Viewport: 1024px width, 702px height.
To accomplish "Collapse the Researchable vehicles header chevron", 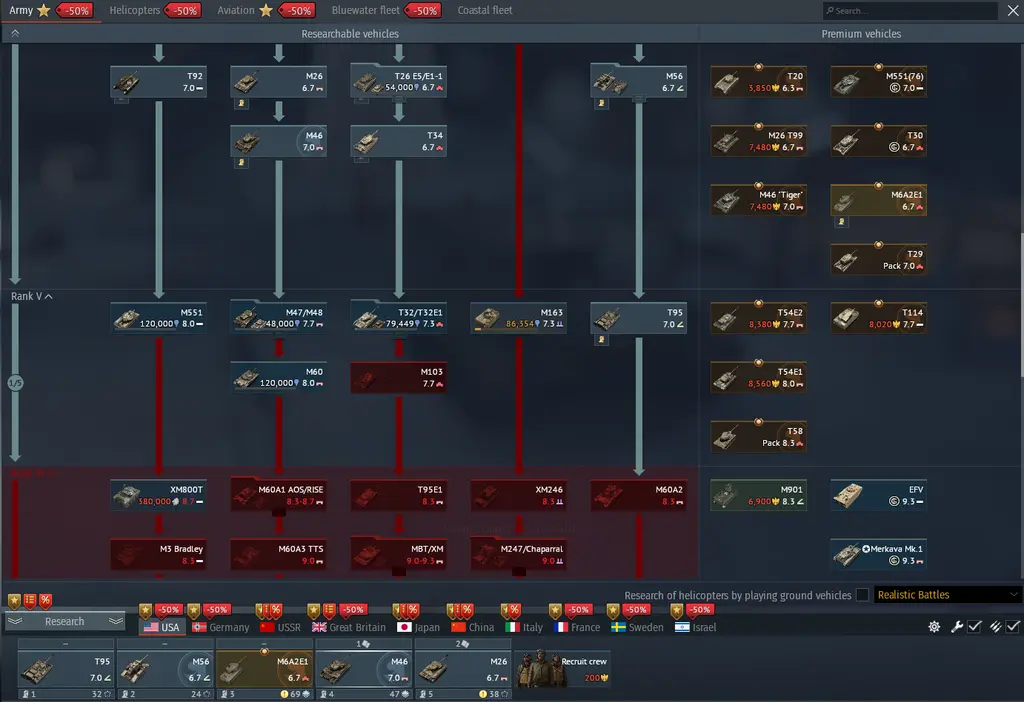I will [15, 33].
